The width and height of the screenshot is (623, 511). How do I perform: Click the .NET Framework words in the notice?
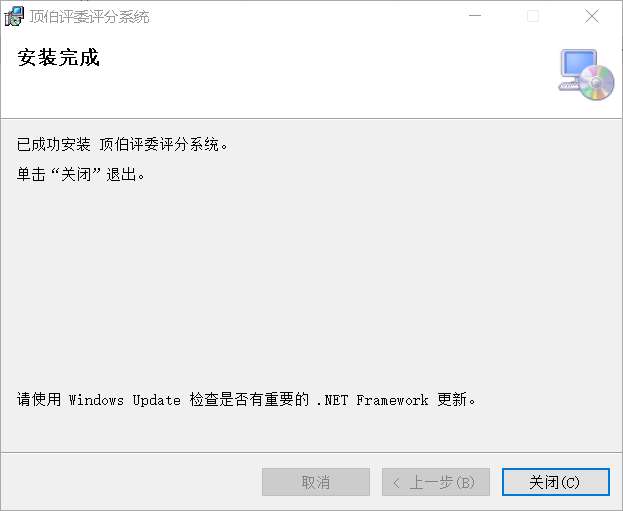pyautogui.click(x=372, y=400)
